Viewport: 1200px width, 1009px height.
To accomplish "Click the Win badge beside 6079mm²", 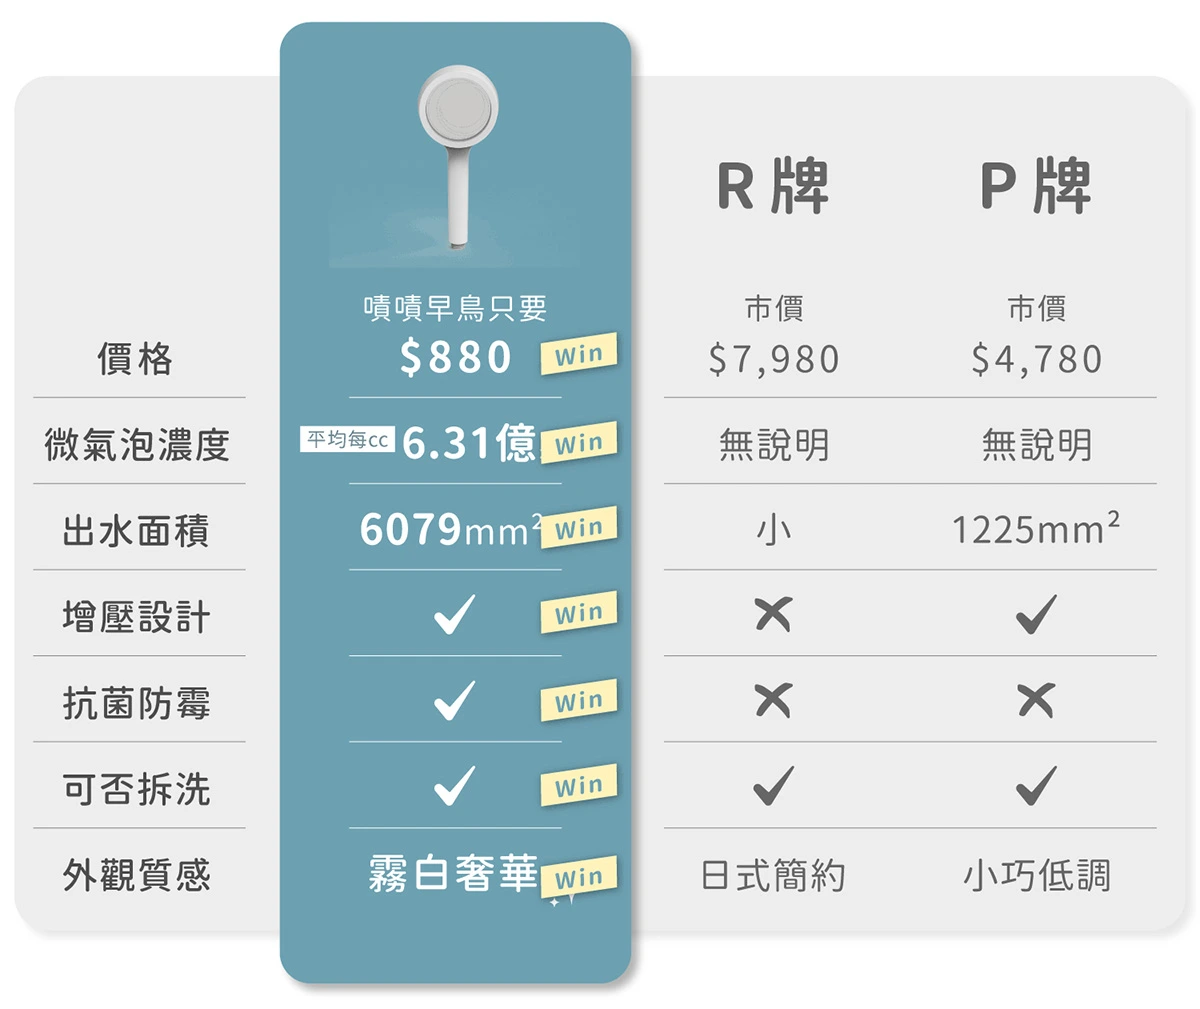I will pyautogui.click(x=579, y=528).
